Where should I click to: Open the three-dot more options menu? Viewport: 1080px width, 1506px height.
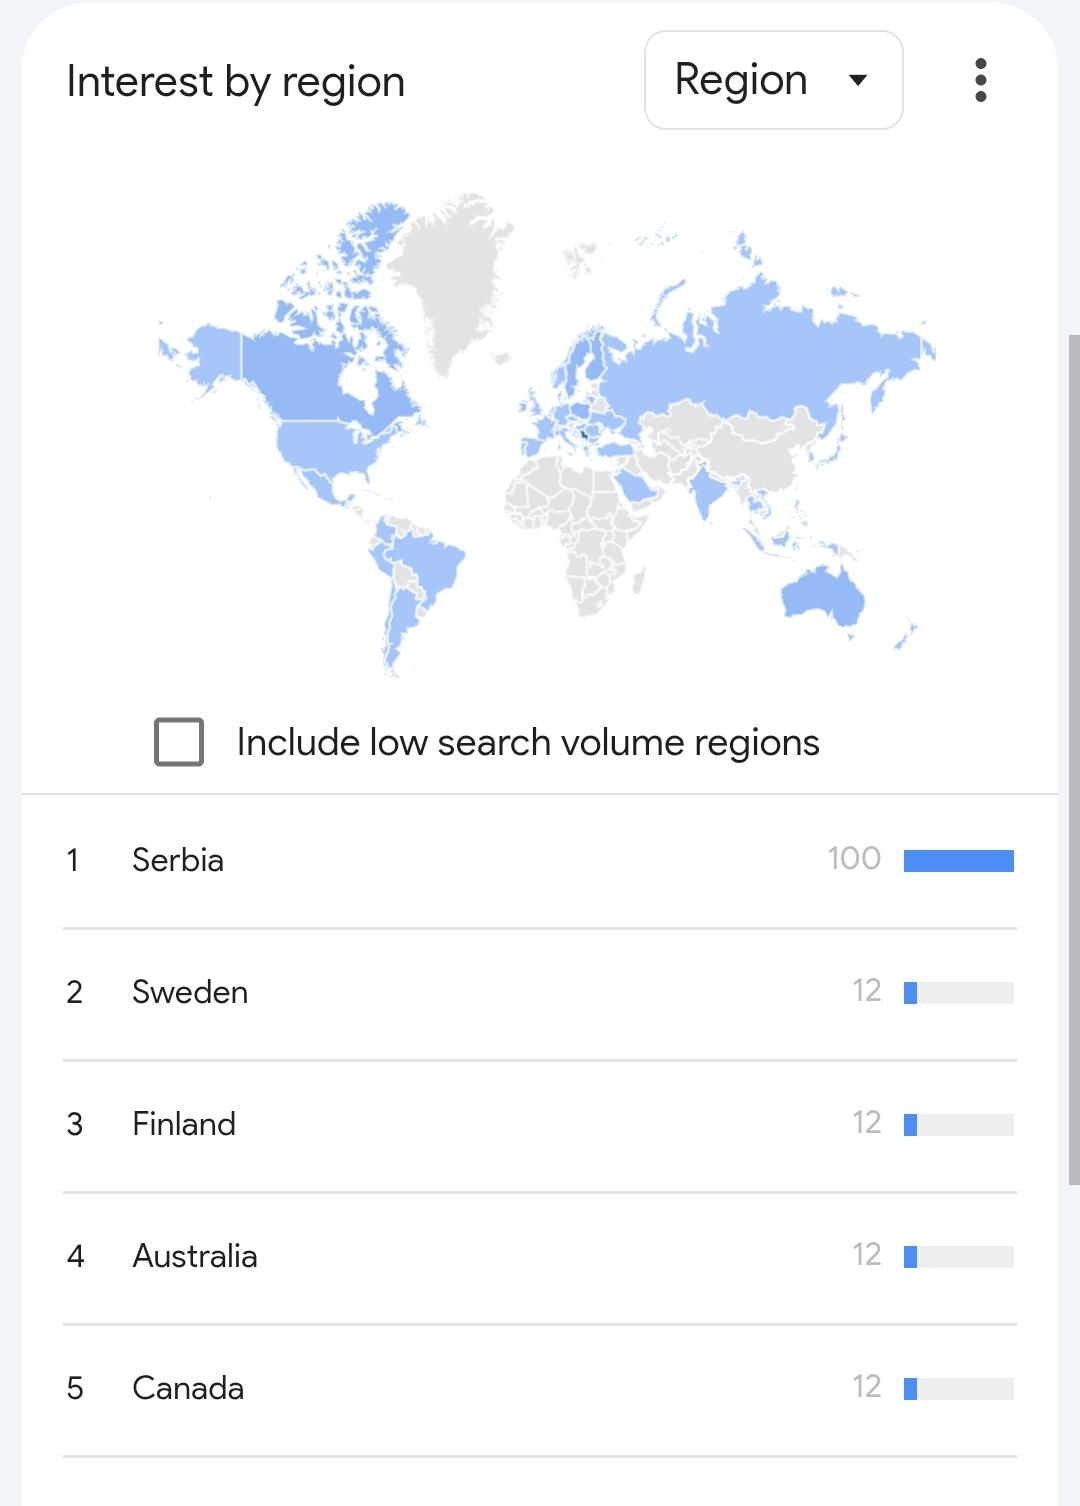tap(980, 80)
